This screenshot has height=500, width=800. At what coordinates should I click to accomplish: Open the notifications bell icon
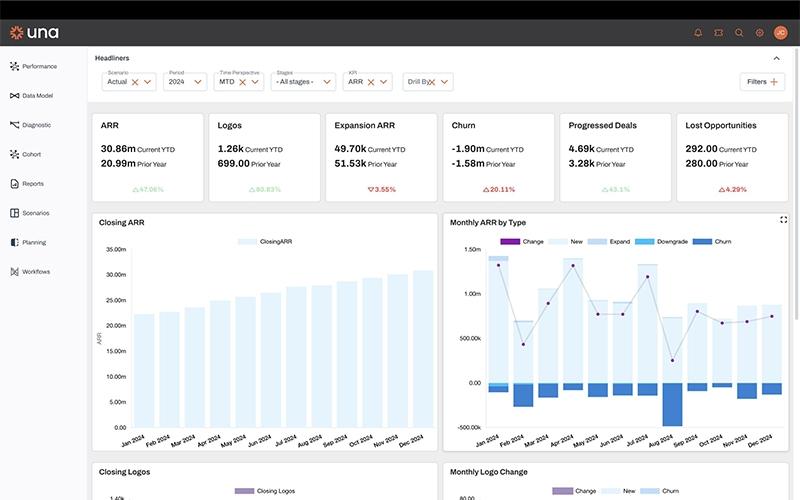point(698,33)
